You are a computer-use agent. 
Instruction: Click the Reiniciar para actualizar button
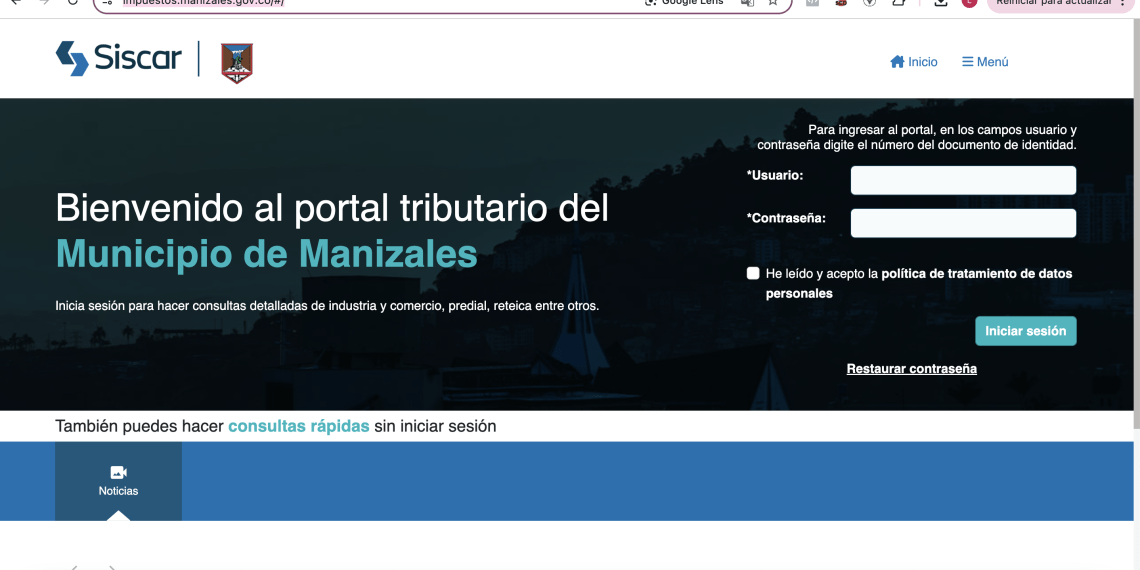(1060, 3)
